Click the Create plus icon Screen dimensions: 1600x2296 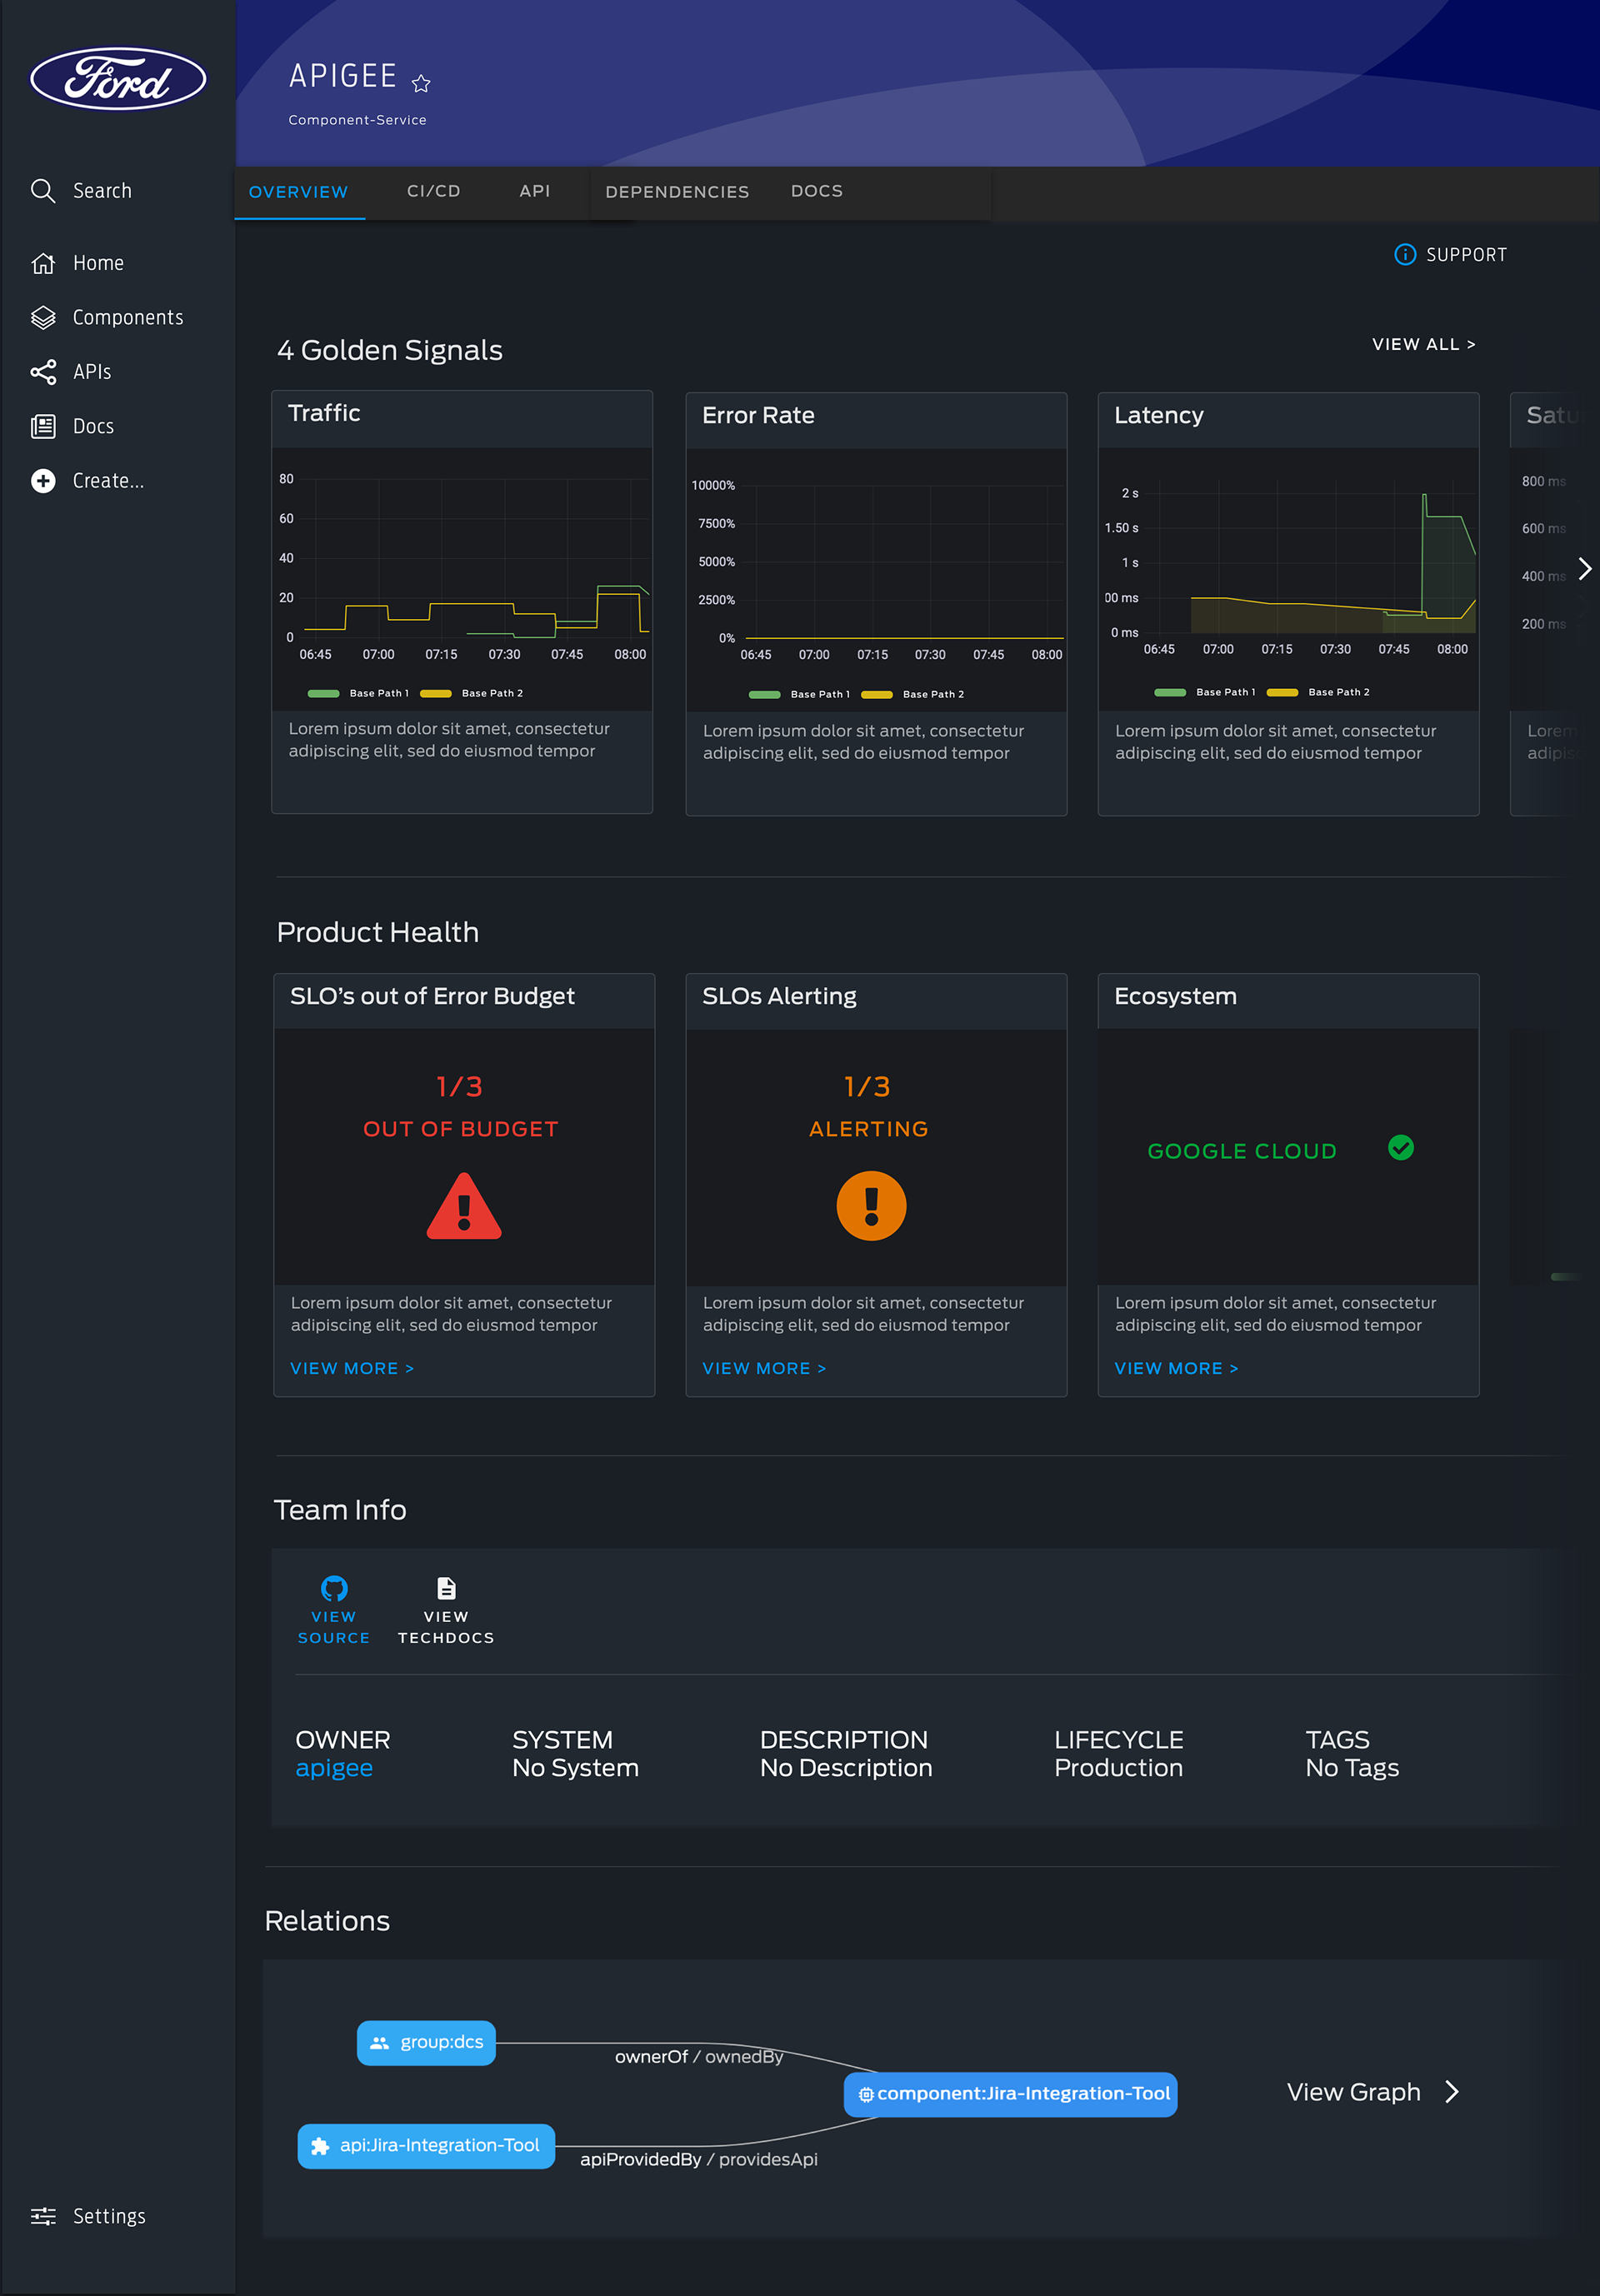43,481
